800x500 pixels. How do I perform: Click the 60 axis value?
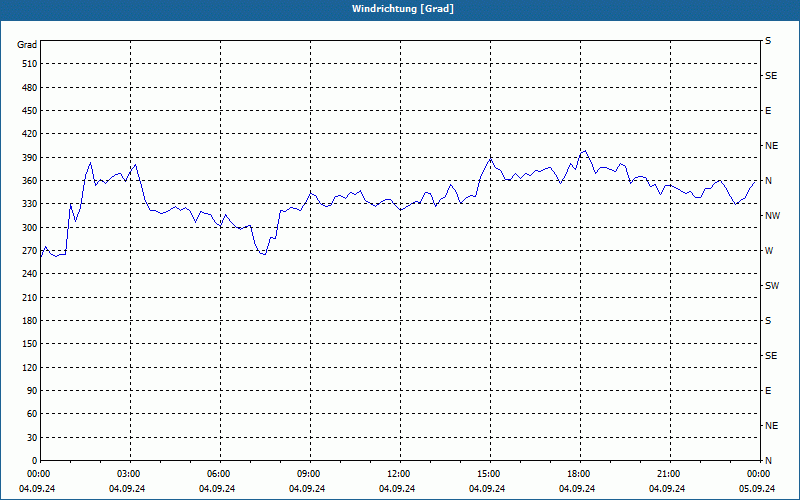pyautogui.click(x=32, y=414)
